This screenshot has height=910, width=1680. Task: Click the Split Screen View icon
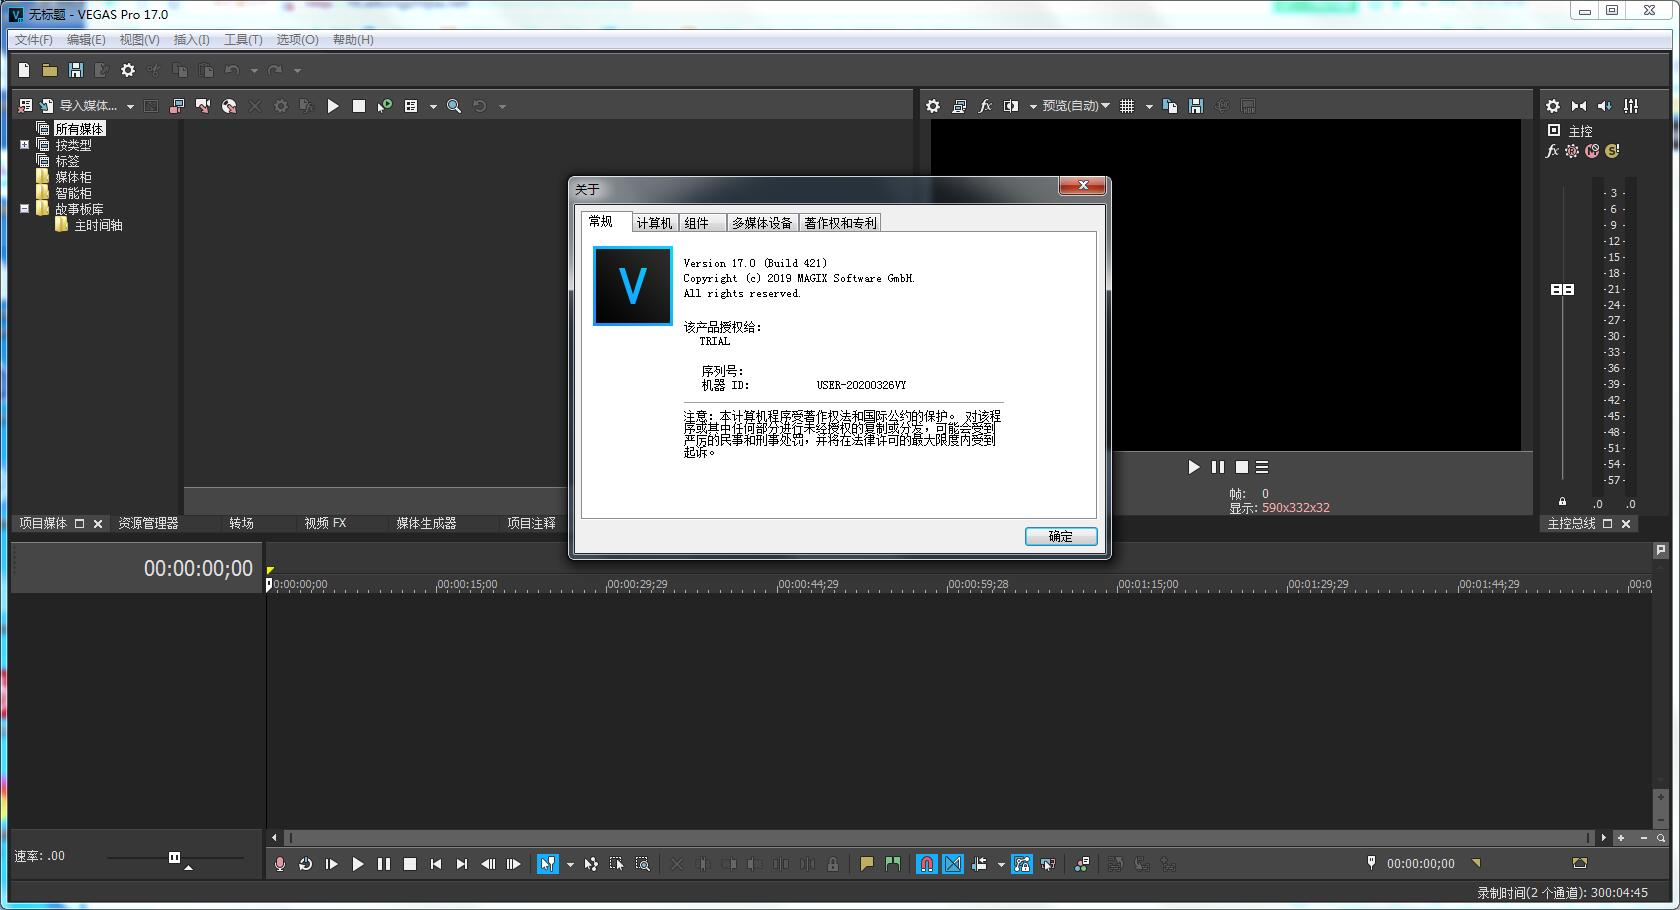tap(1010, 105)
